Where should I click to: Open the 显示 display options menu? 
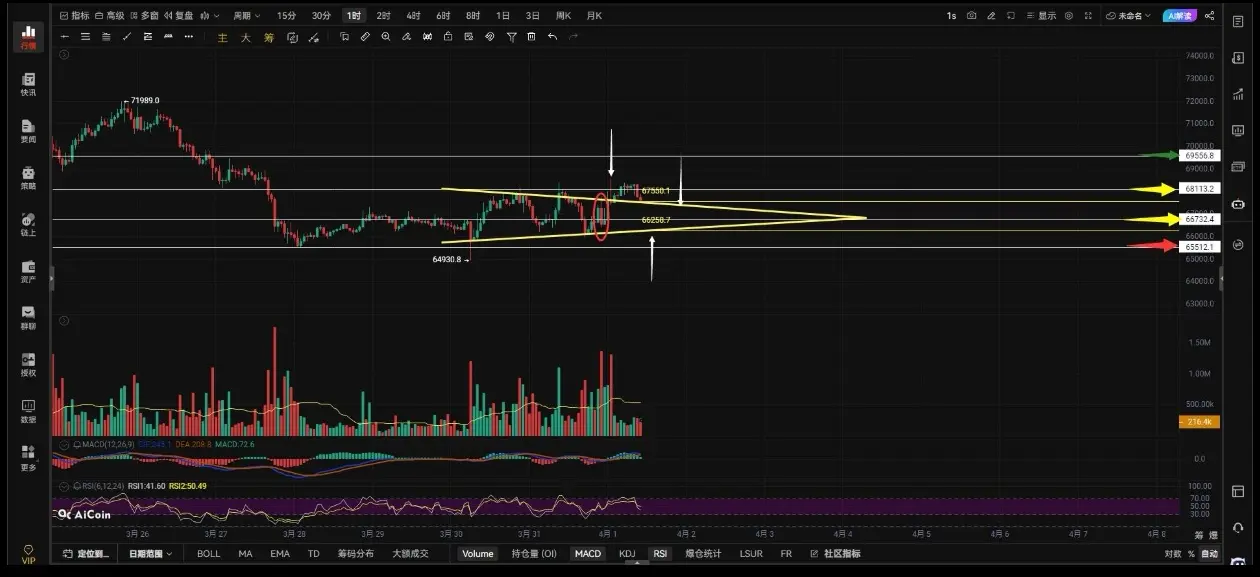click(1041, 16)
